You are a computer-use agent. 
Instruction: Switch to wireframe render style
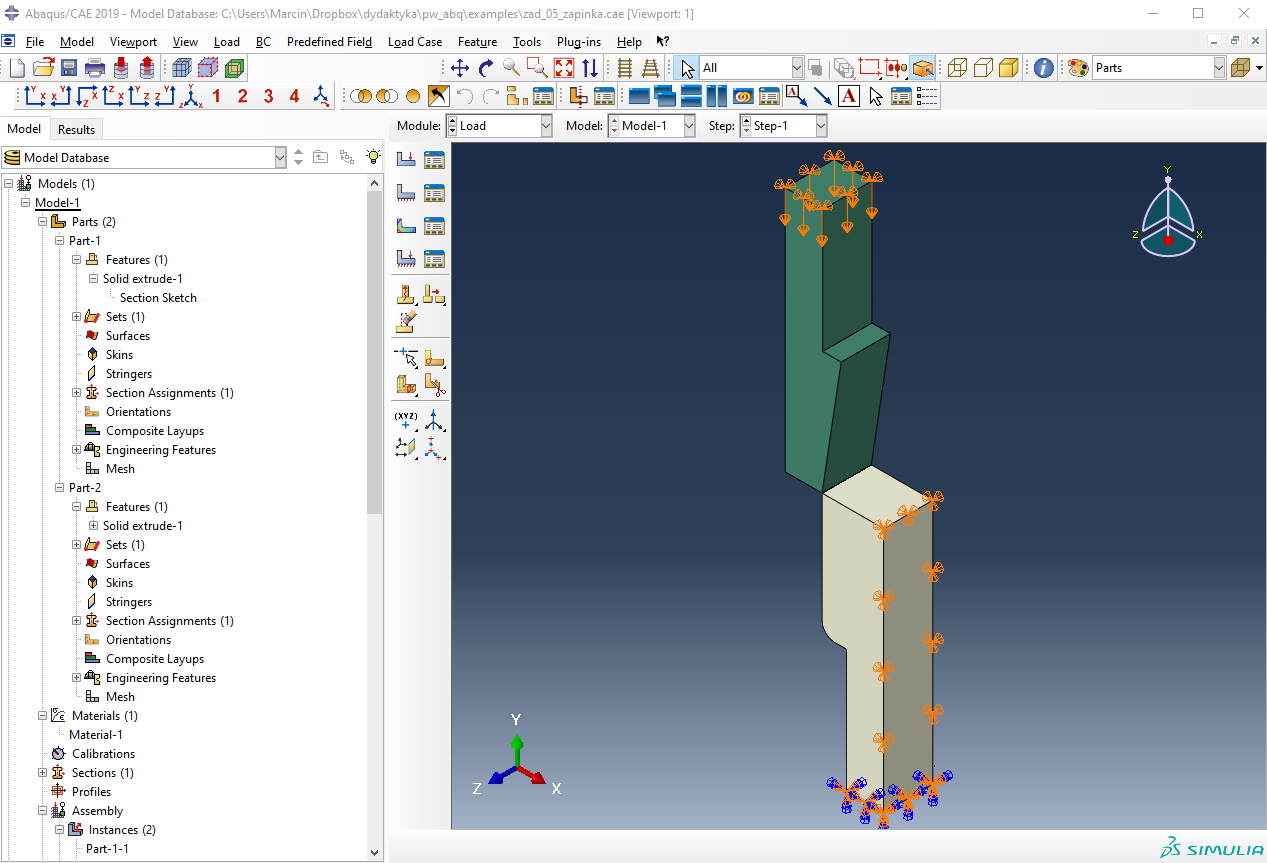tap(957, 68)
